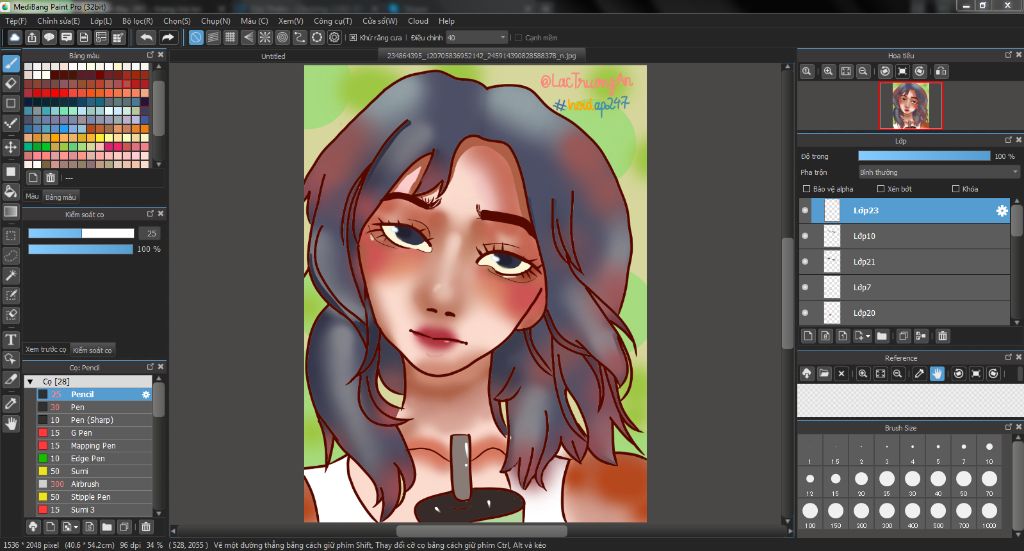The height and width of the screenshot is (551, 1024).
Task: Select the Hand pan tool
Action: [11, 424]
